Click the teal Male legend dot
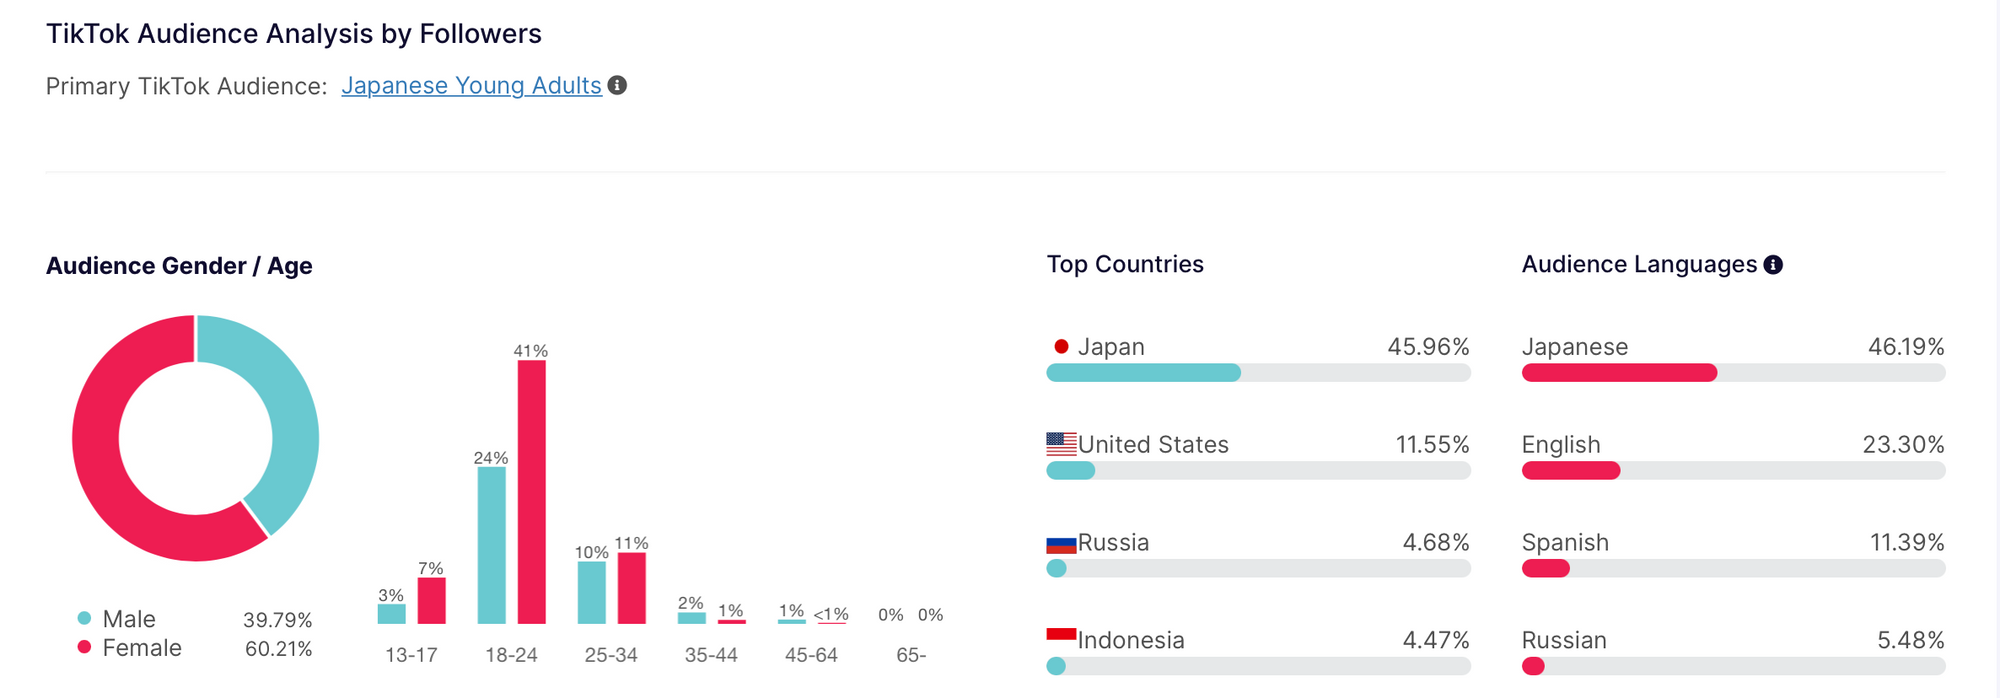The width and height of the screenshot is (2000, 698). coord(85,619)
